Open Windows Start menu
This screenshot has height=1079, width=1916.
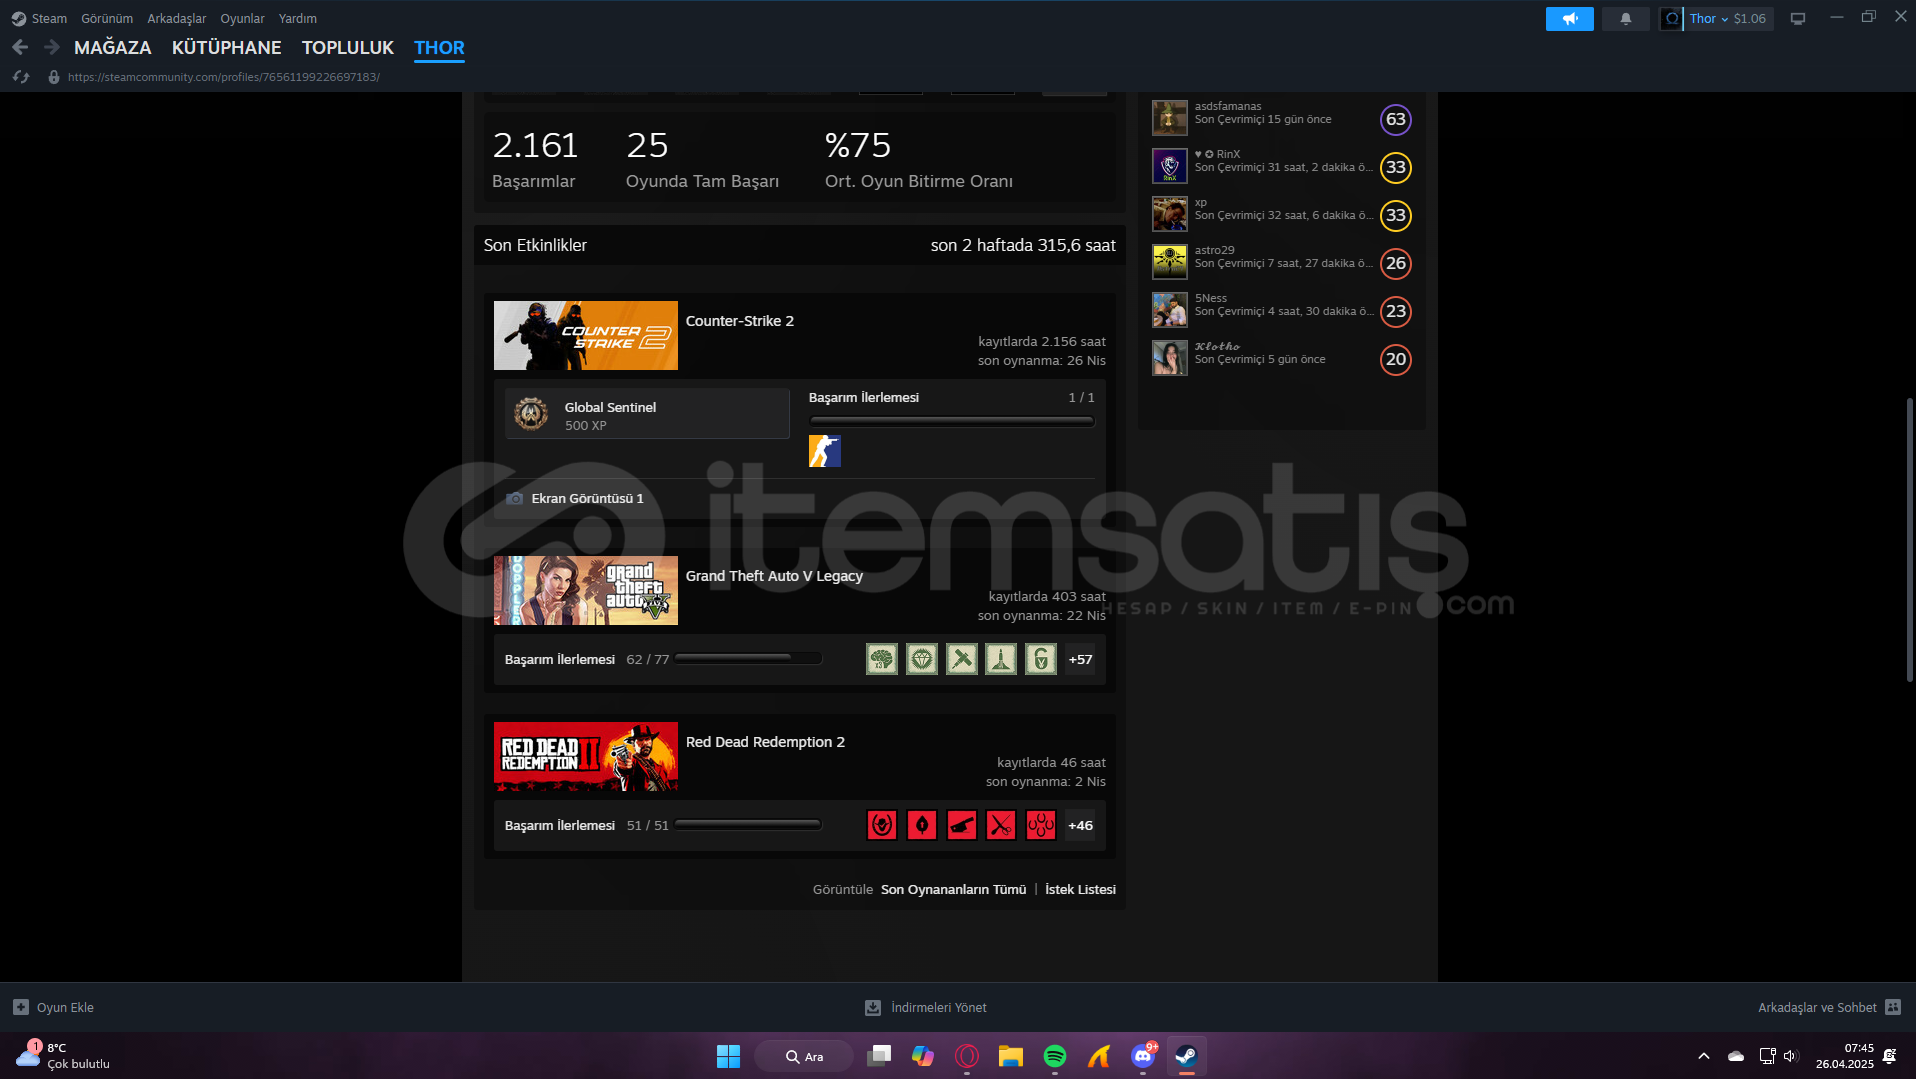728,1056
